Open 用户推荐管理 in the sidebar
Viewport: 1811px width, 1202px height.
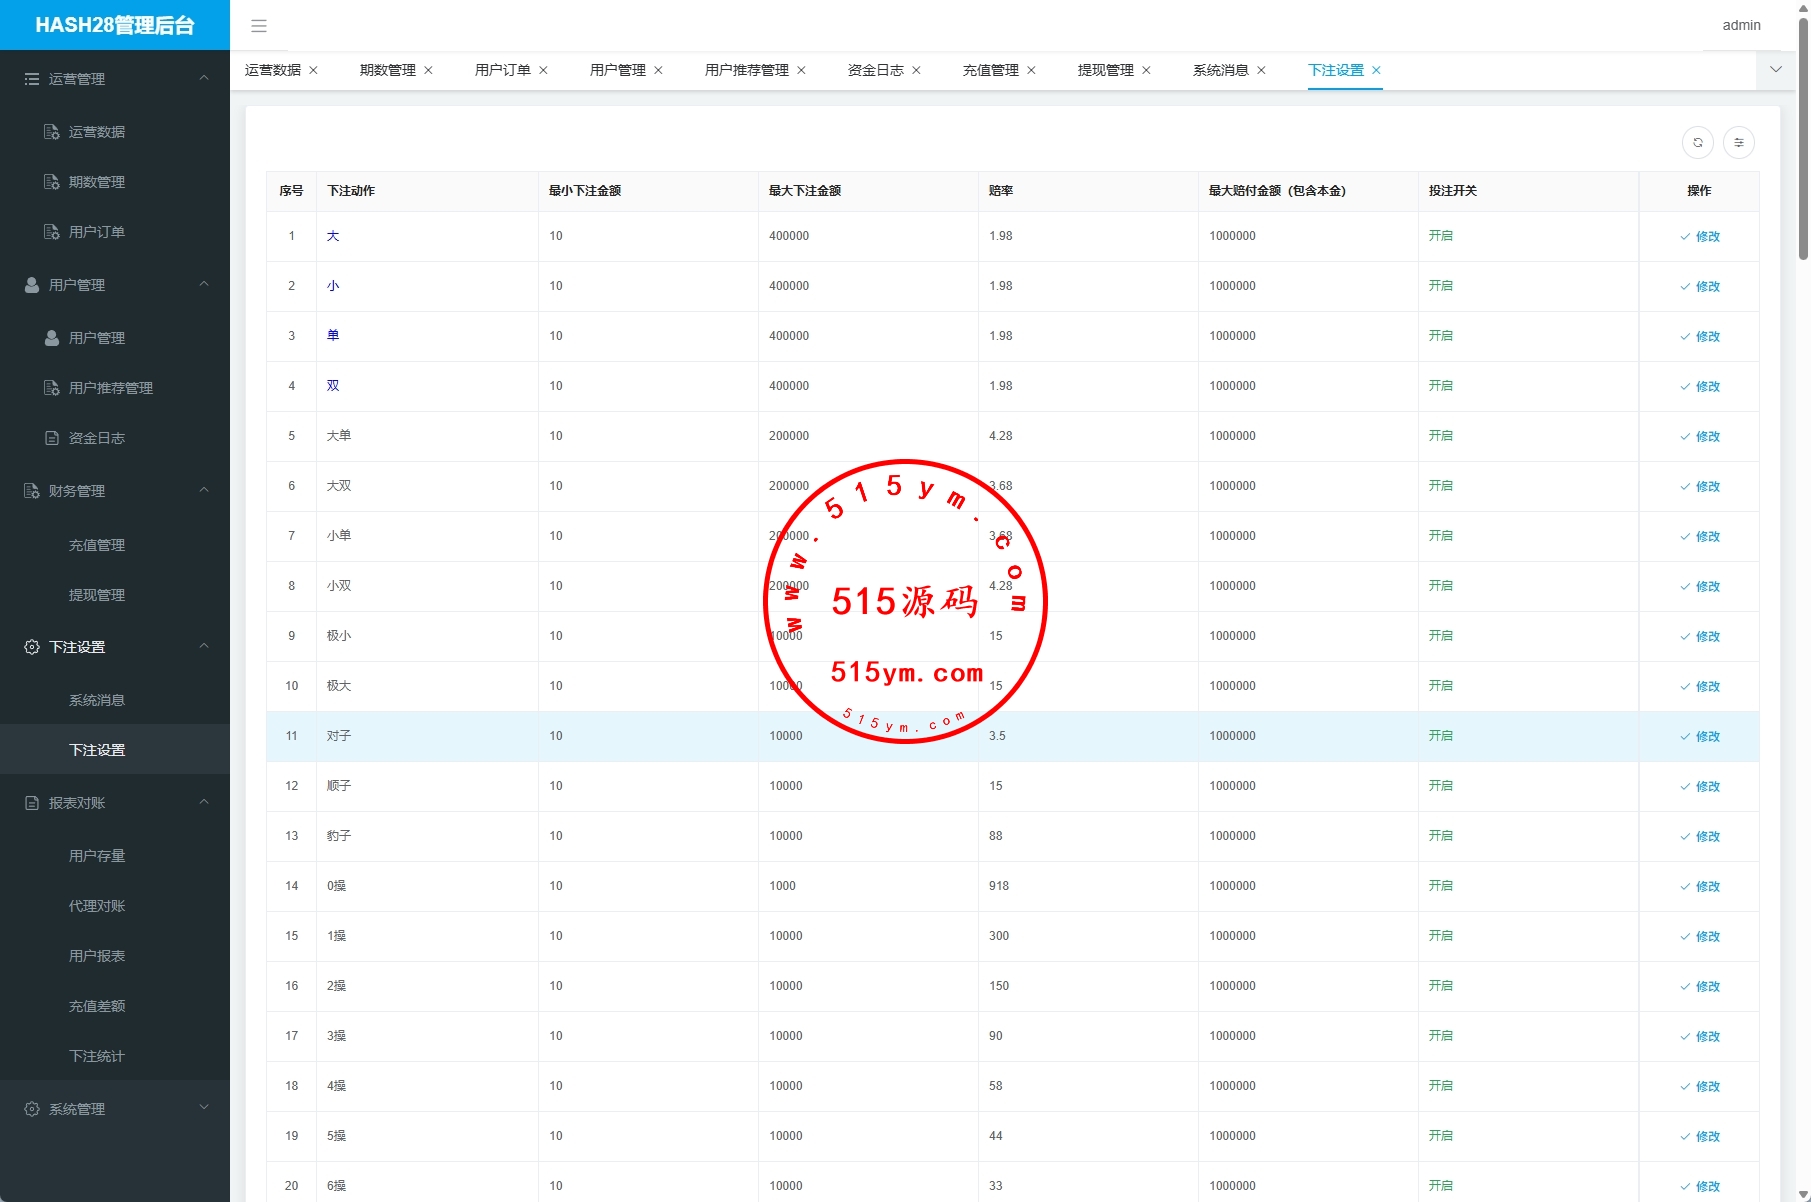[110, 388]
